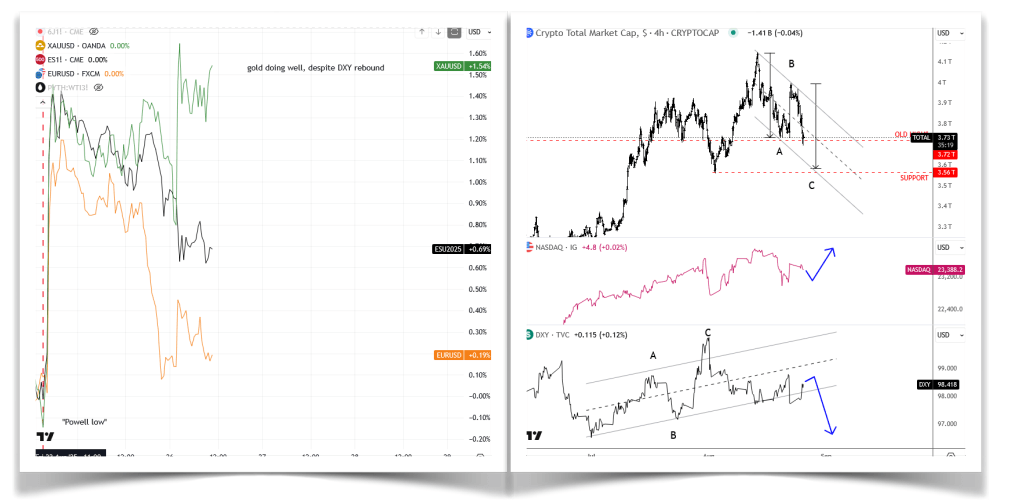Screen dimensions: 1015x500
Task: Click the ES1! red symbol icon
Action: [x=41, y=60]
